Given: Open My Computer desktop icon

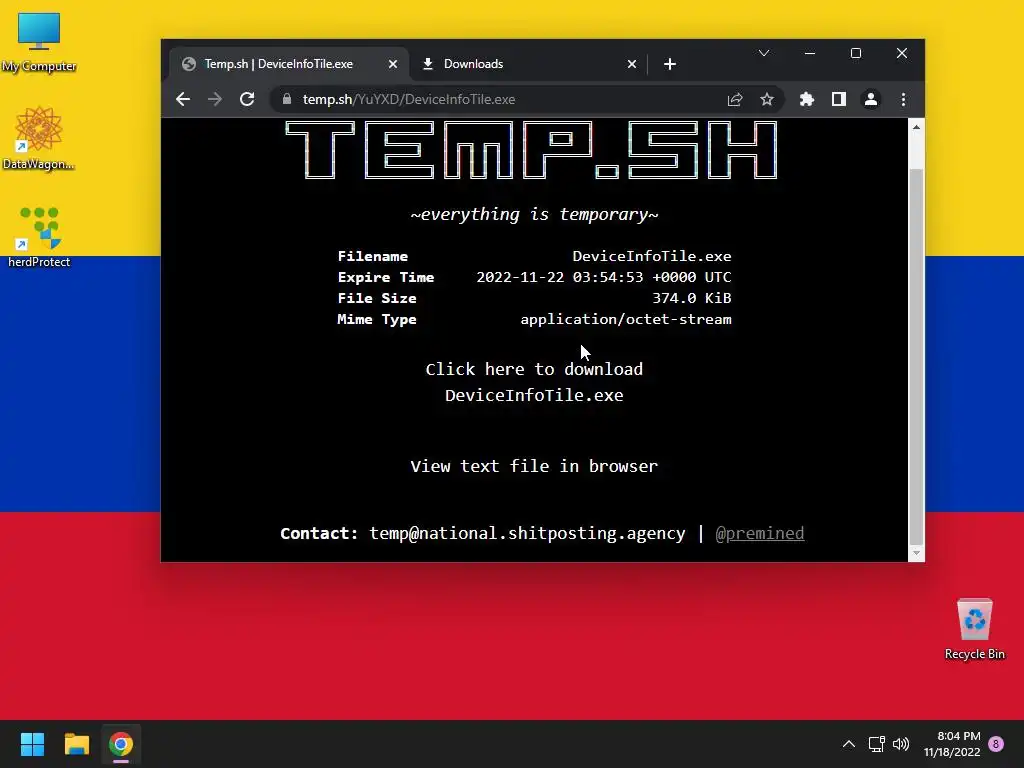Looking at the screenshot, I should coord(39,42).
